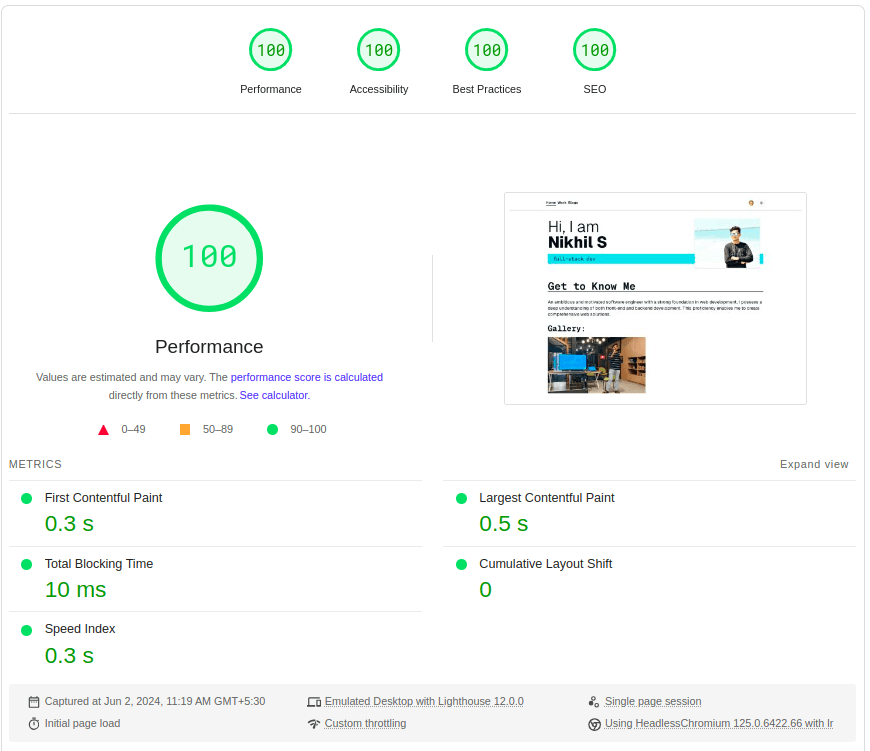This screenshot has width=870, height=751.
Task: Click the orange square for the 50–89 range
Action: pos(185,428)
